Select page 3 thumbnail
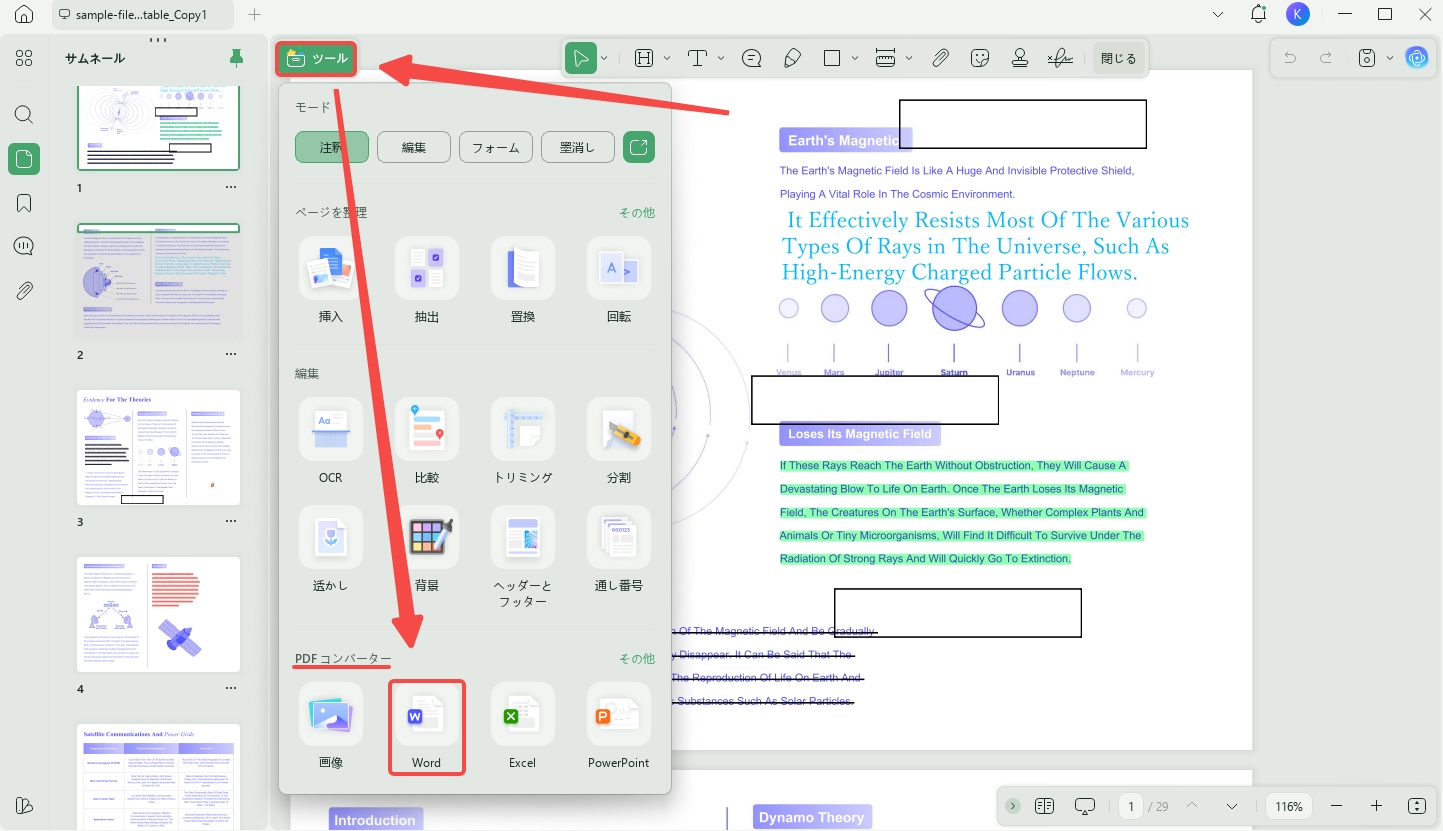The height and width of the screenshot is (831, 1443). coord(159,447)
